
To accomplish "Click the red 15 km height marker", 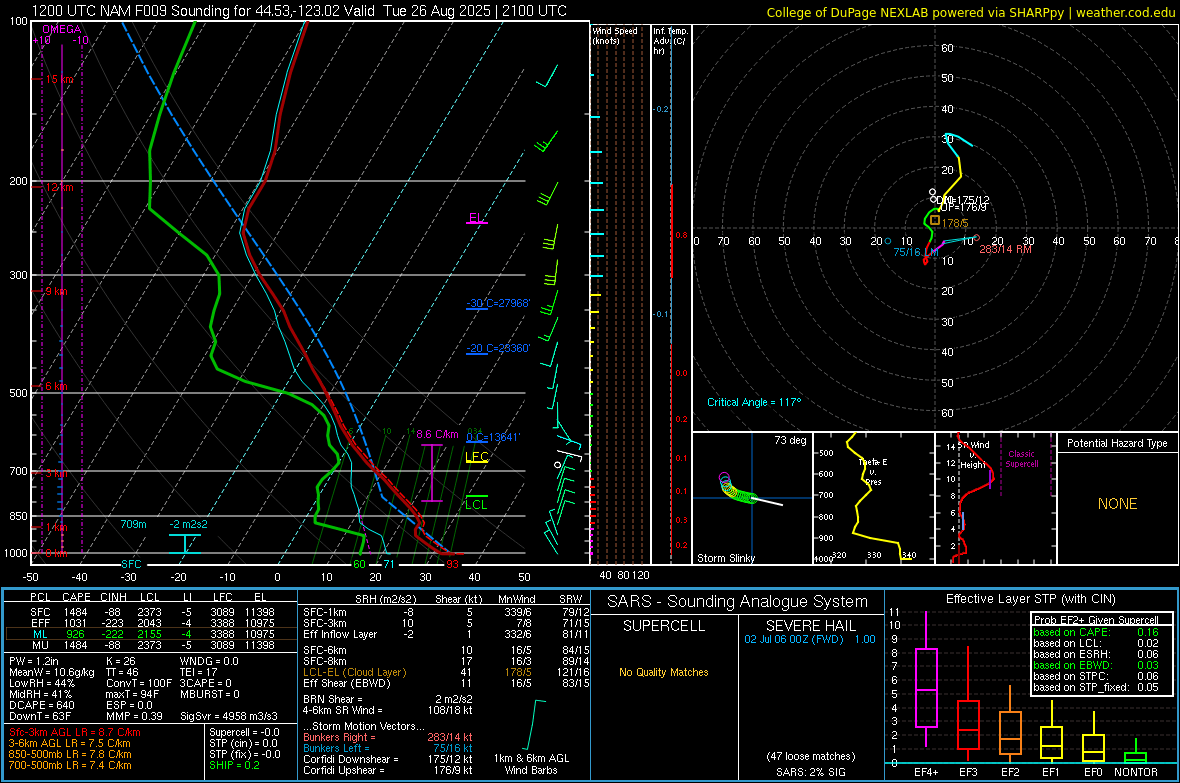I will click(x=59, y=79).
